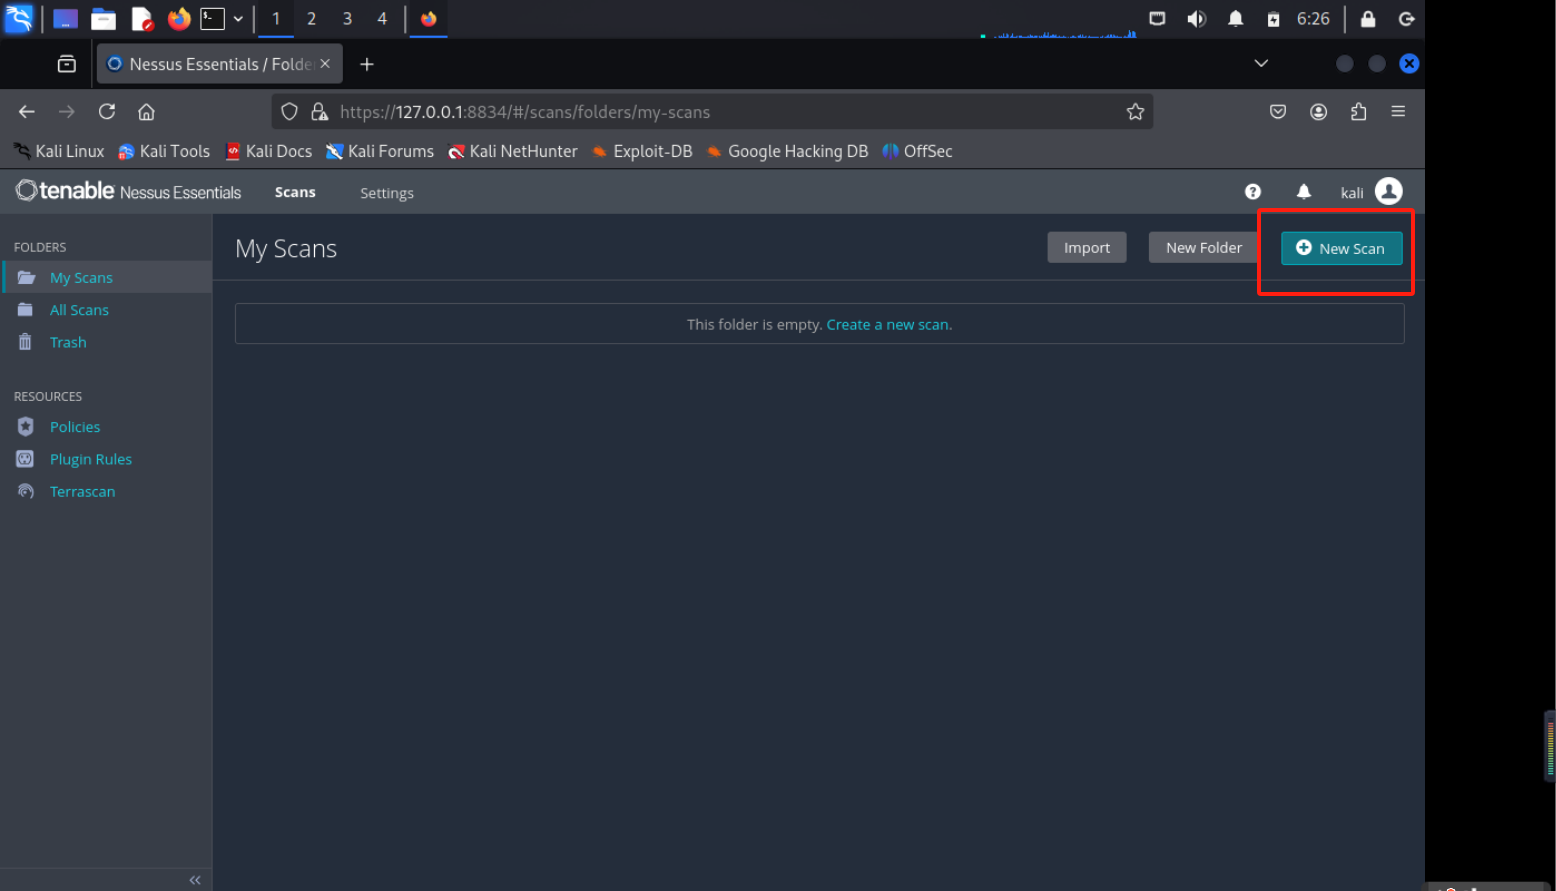
Task: Open Nessus notifications bell icon
Action: coord(1304,192)
